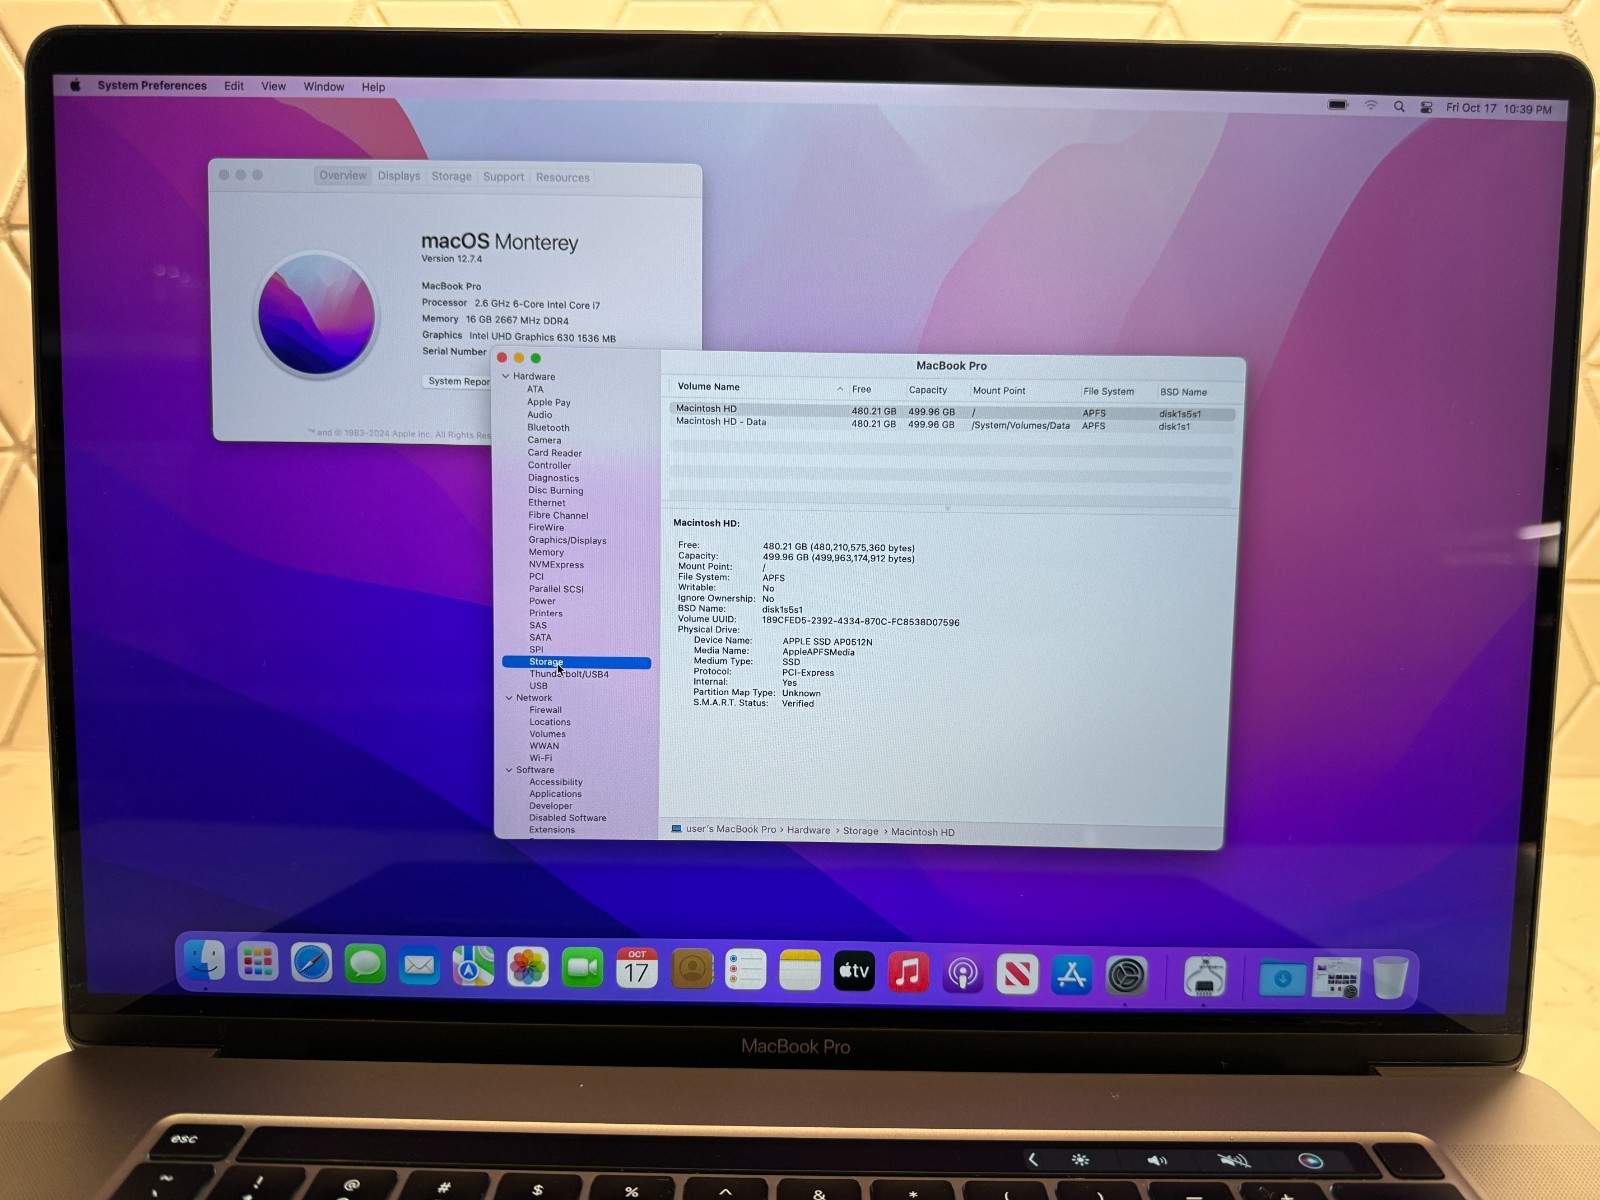
Task: Open the Music app
Action: (908, 972)
